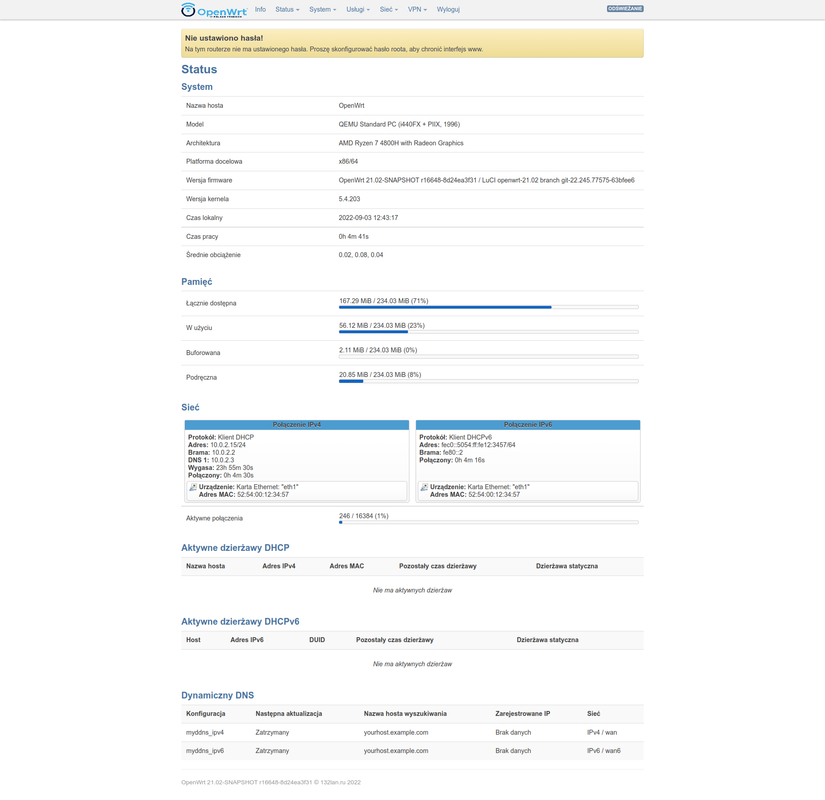Click the Adres IPv4 column header
825x800 pixels.
pyautogui.click(x=279, y=566)
